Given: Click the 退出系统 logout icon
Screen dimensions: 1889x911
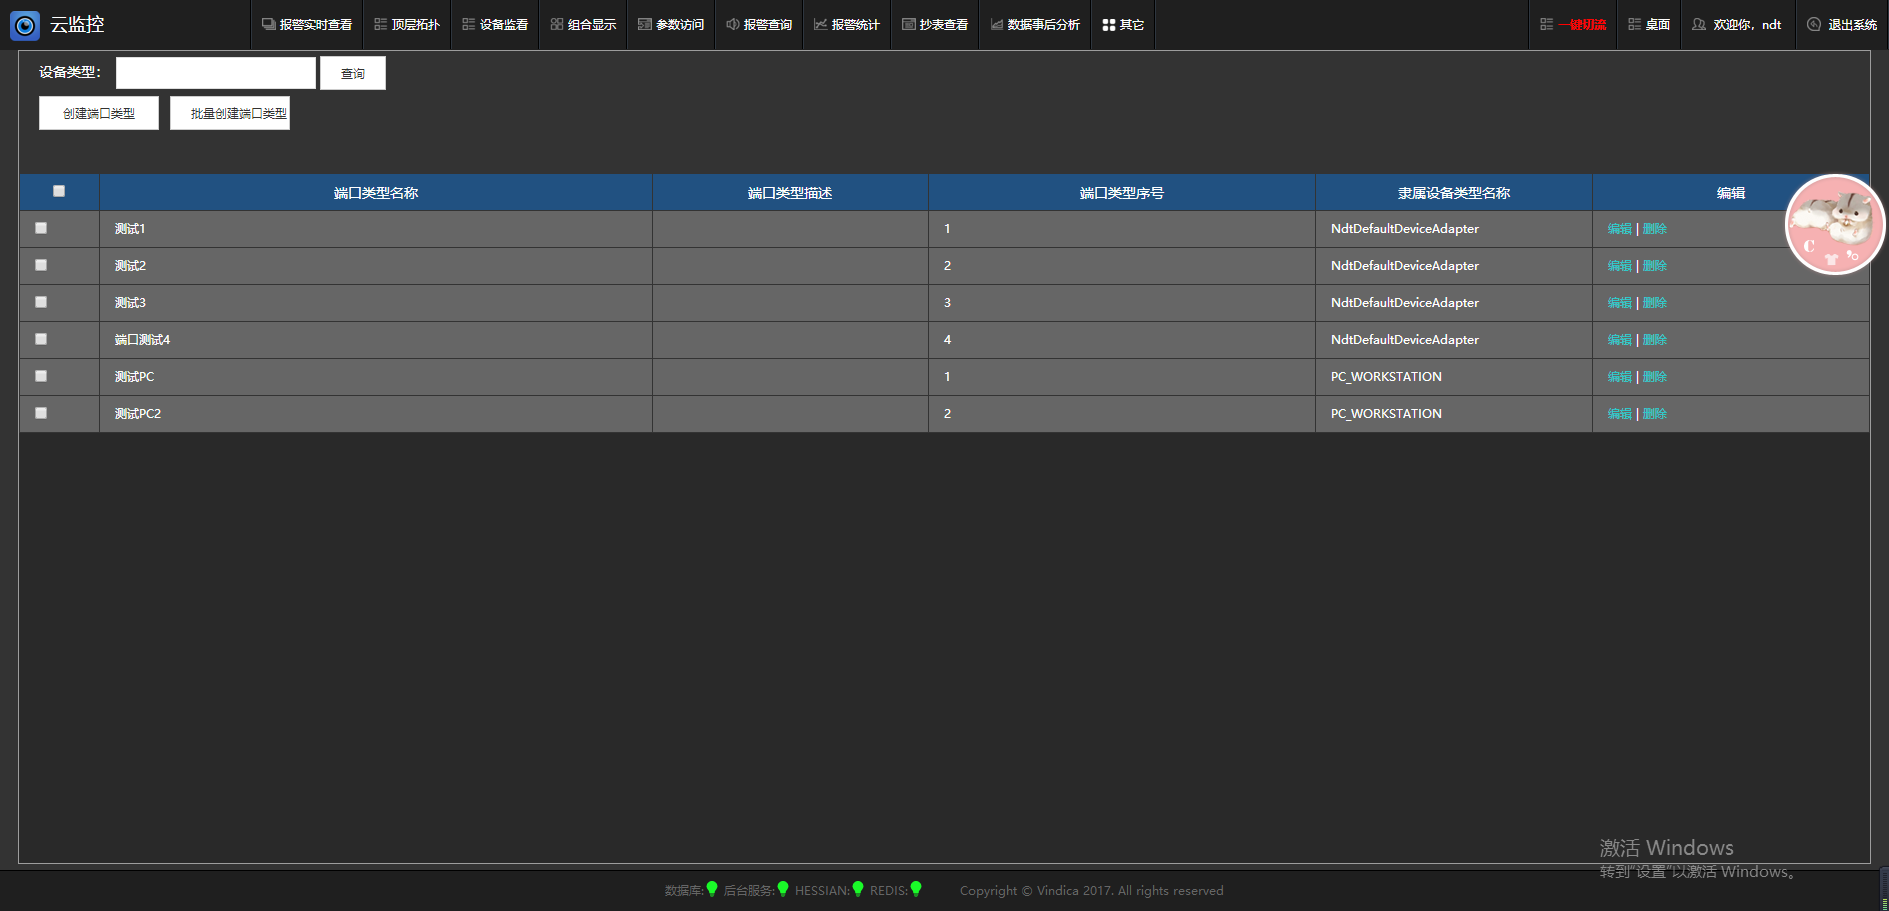Looking at the screenshot, I should [x=1813, y=24].
